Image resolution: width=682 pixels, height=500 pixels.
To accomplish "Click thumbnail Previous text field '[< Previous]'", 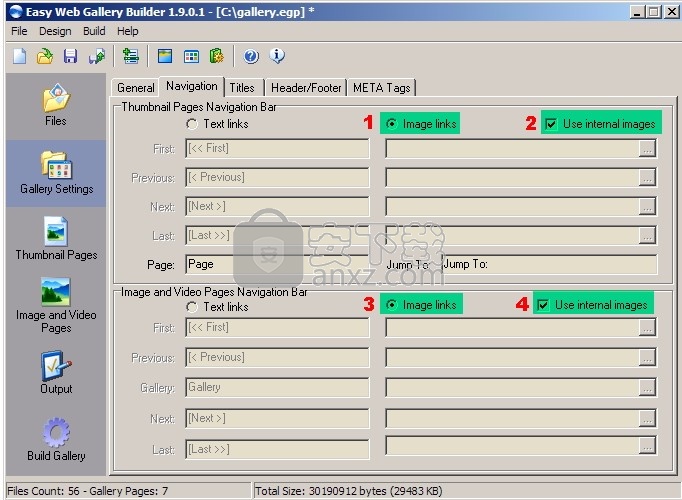I will click(x=277, y=177).
